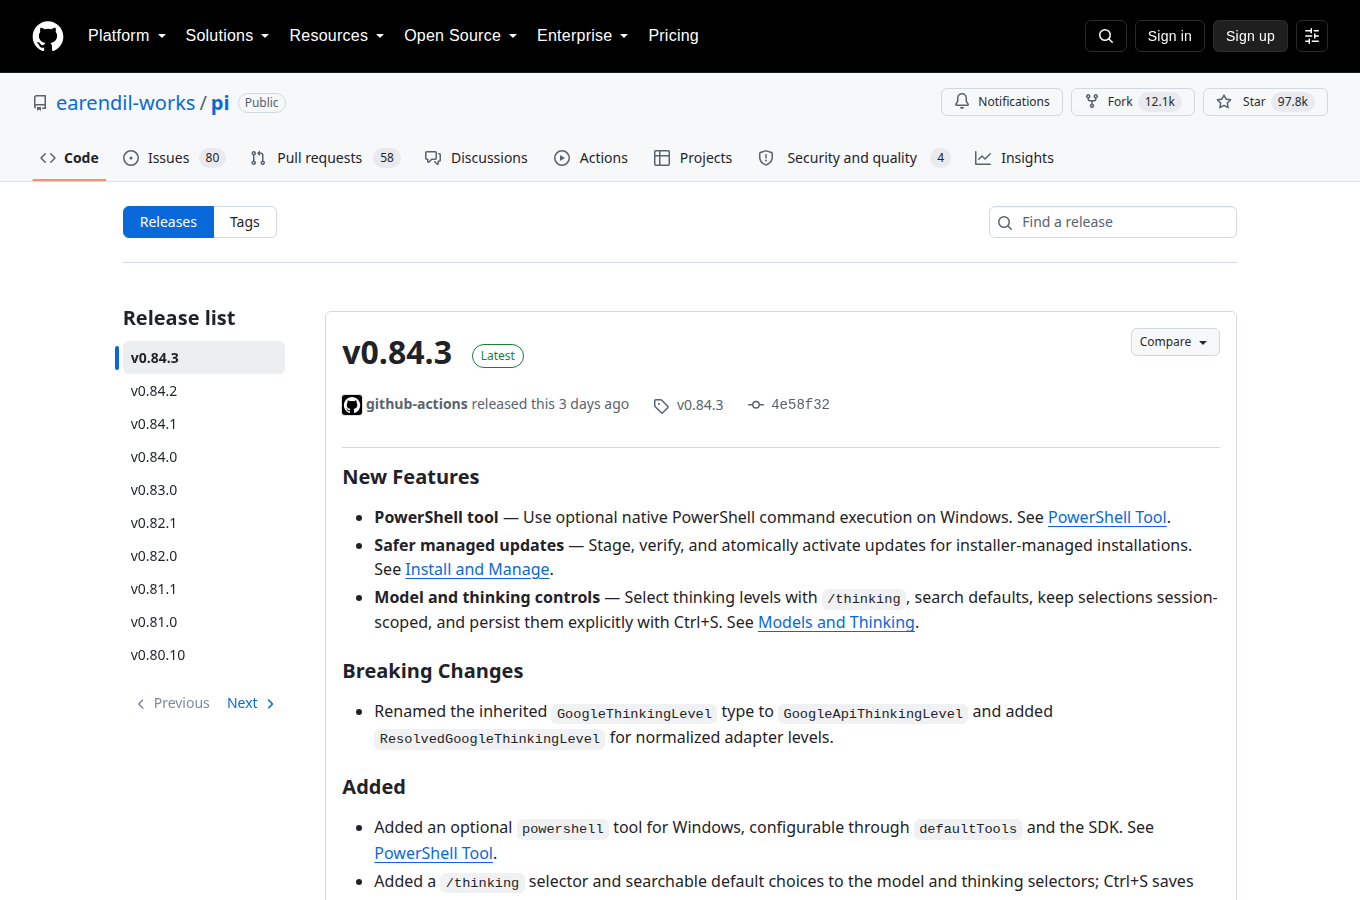Go to the Discussions tab
This screenshot has height=900, width=1360.
[x=476, y=158]
